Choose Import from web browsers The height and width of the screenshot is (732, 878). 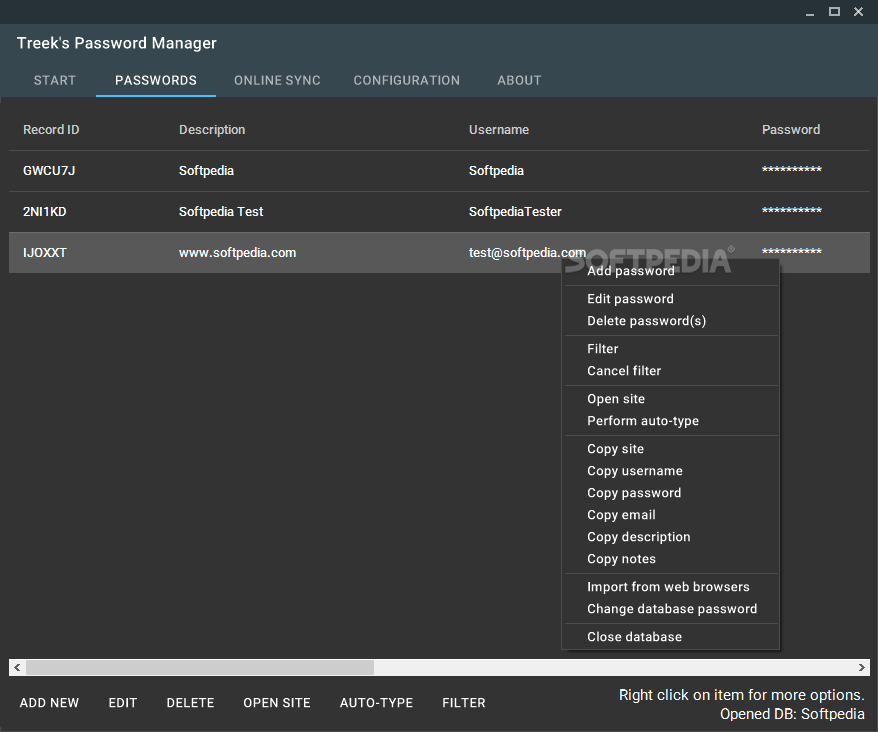point(670,587)
